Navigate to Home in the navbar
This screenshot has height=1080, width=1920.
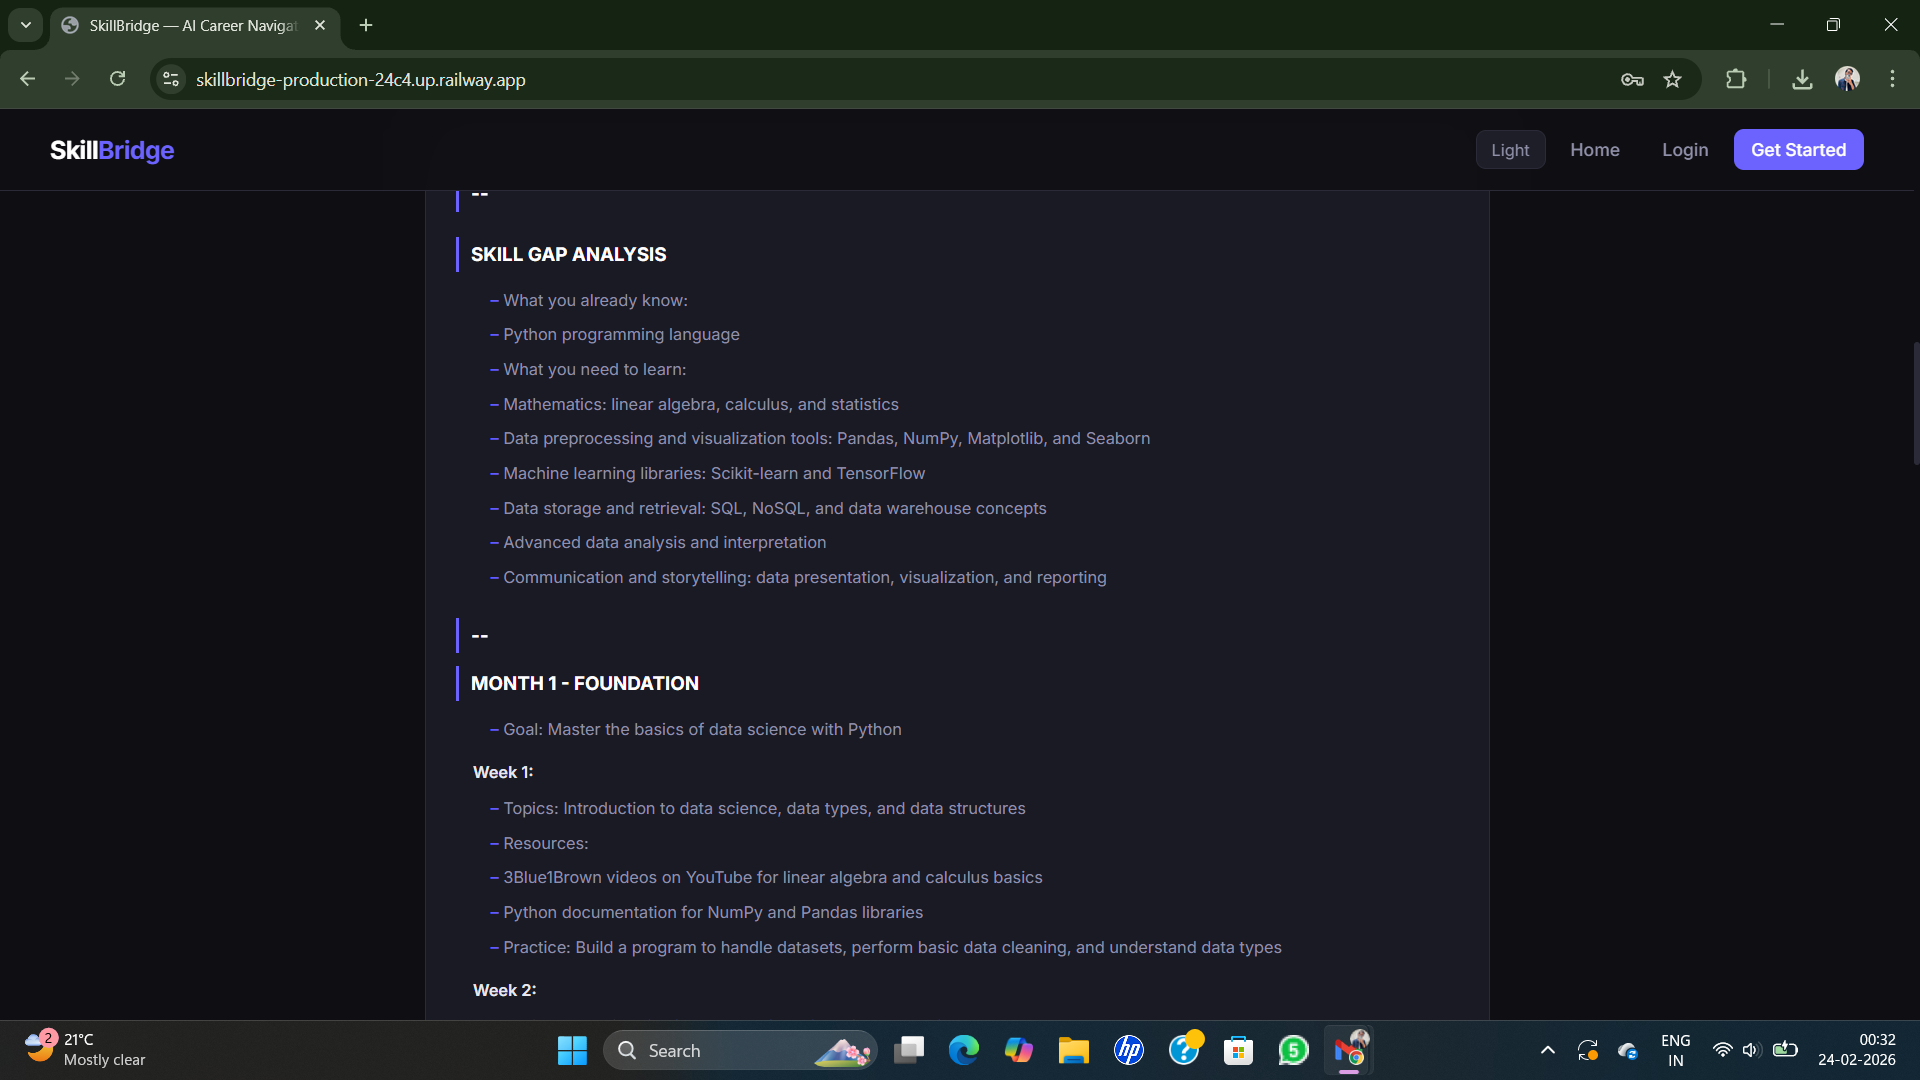pos(1595,149)
